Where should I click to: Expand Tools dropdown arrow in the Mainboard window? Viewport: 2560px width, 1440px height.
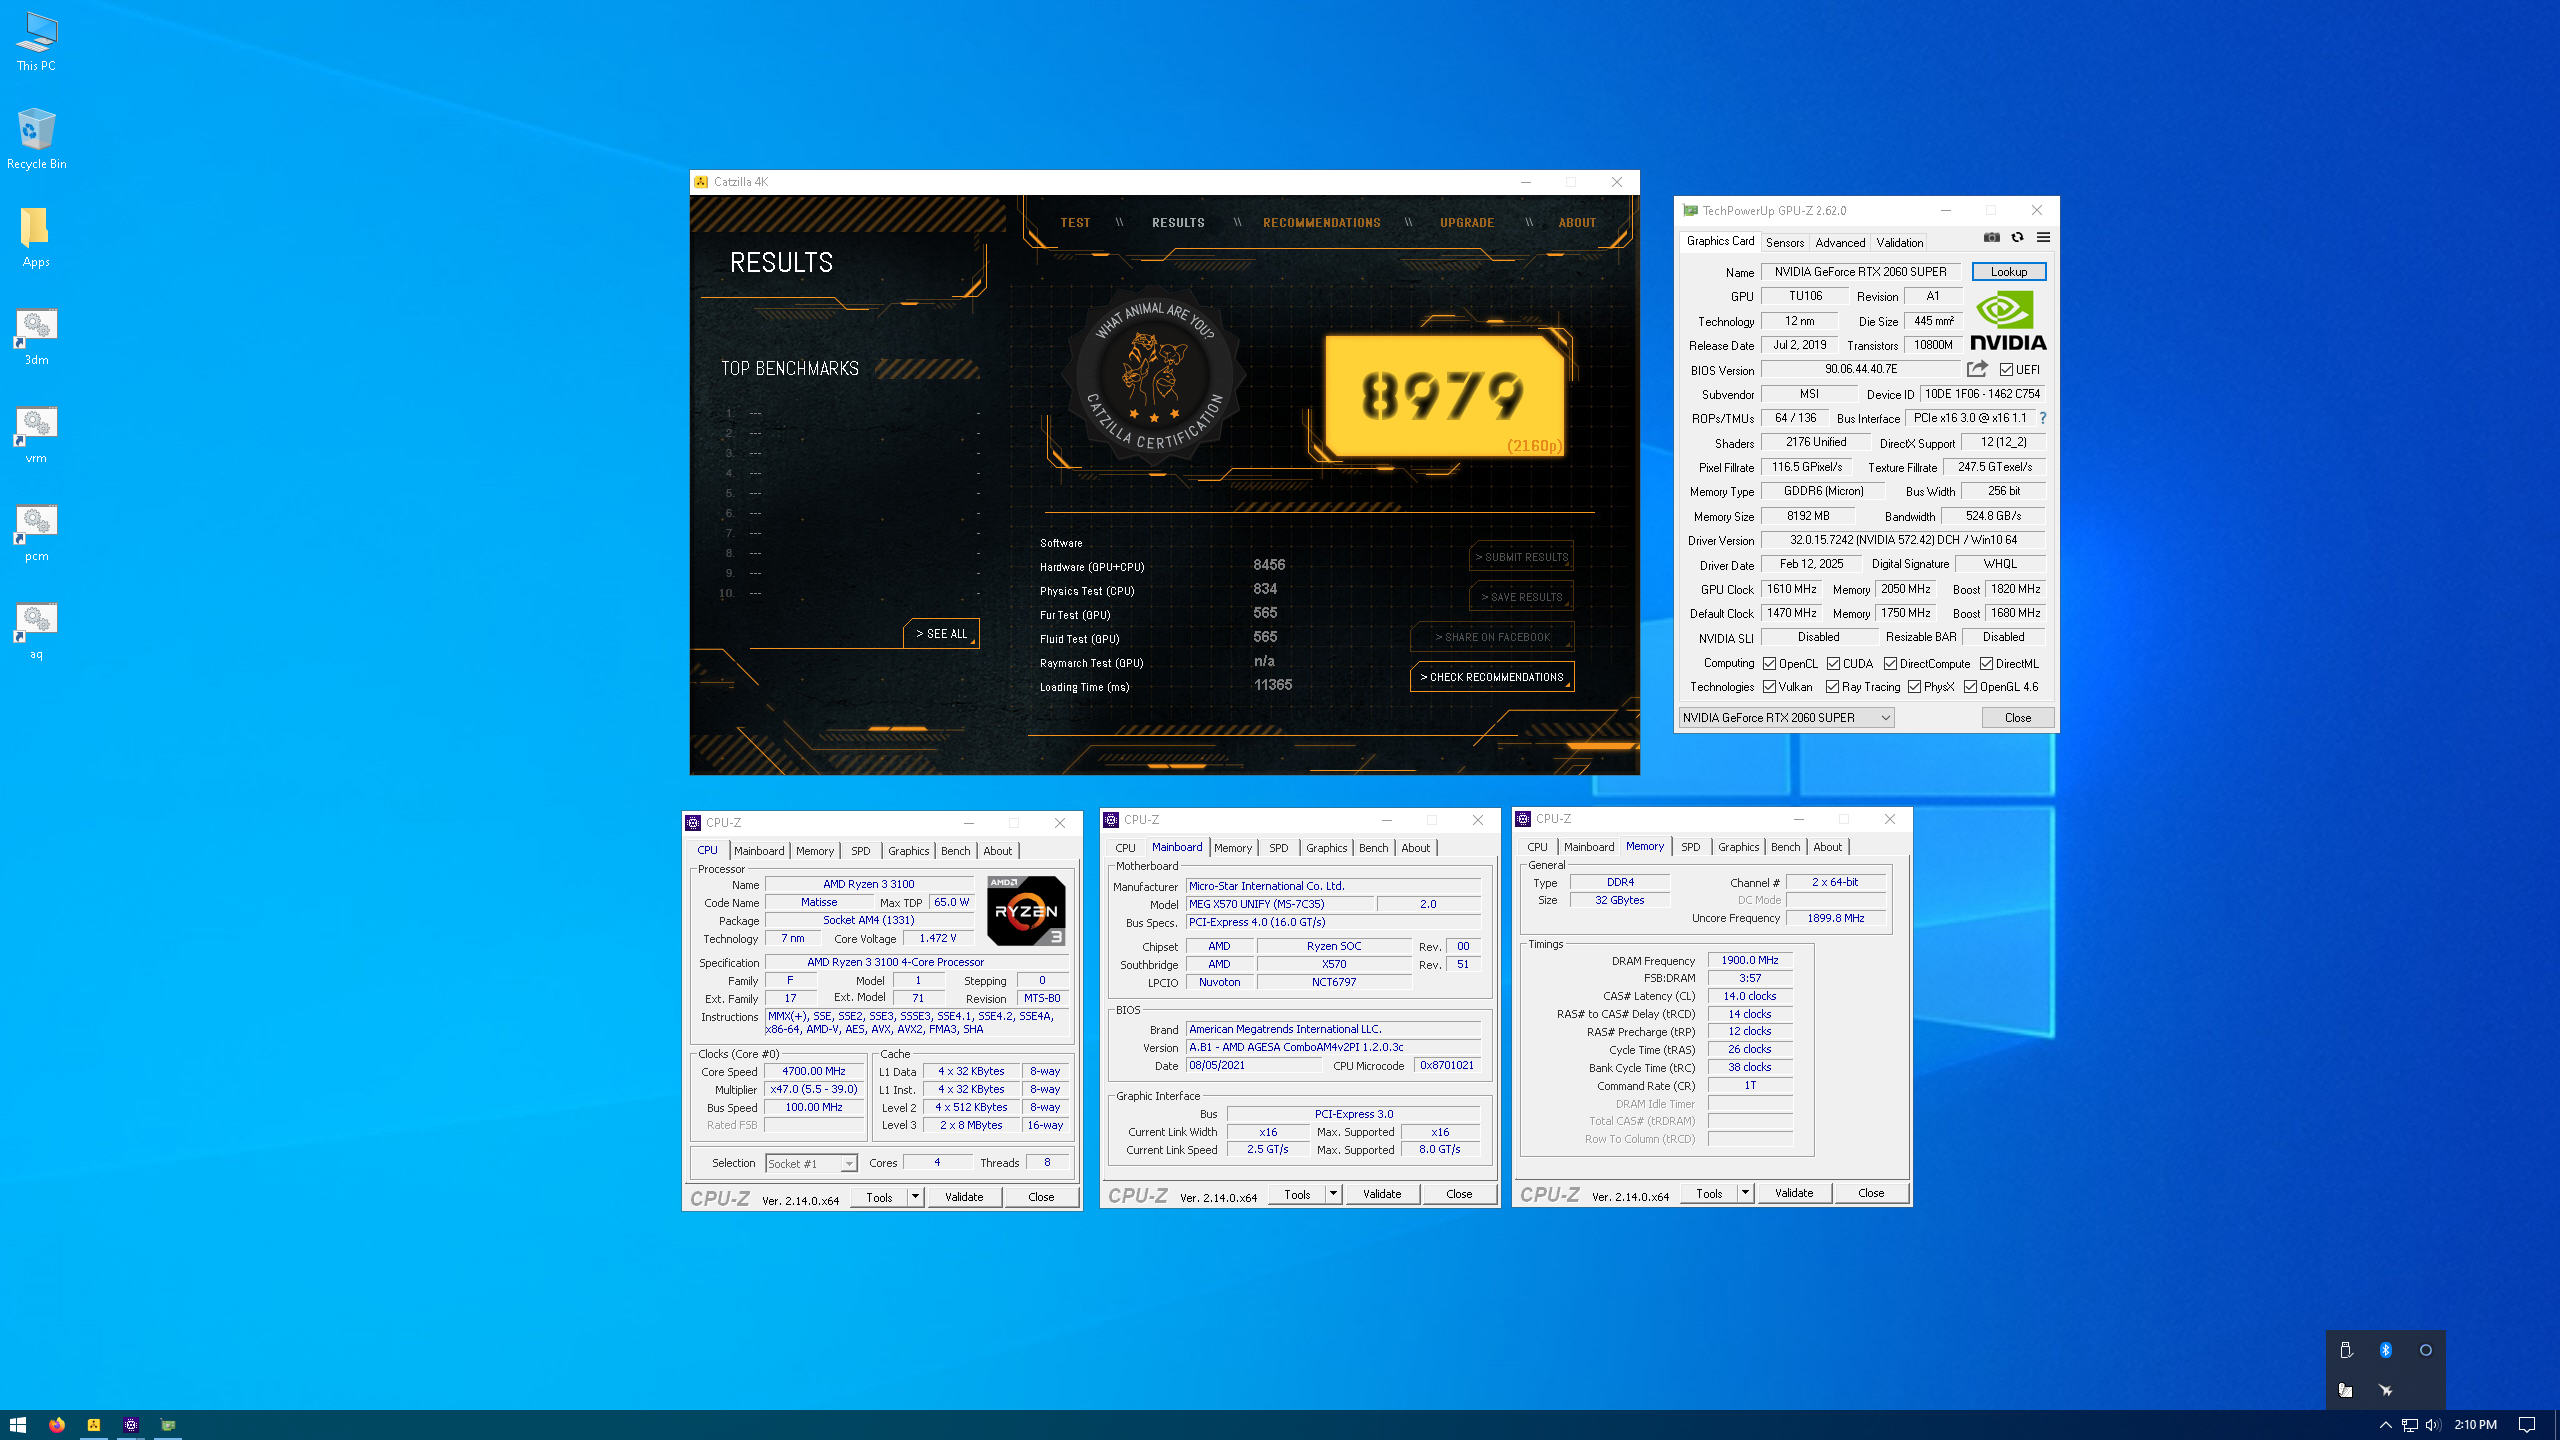tap(1333, 1194)
